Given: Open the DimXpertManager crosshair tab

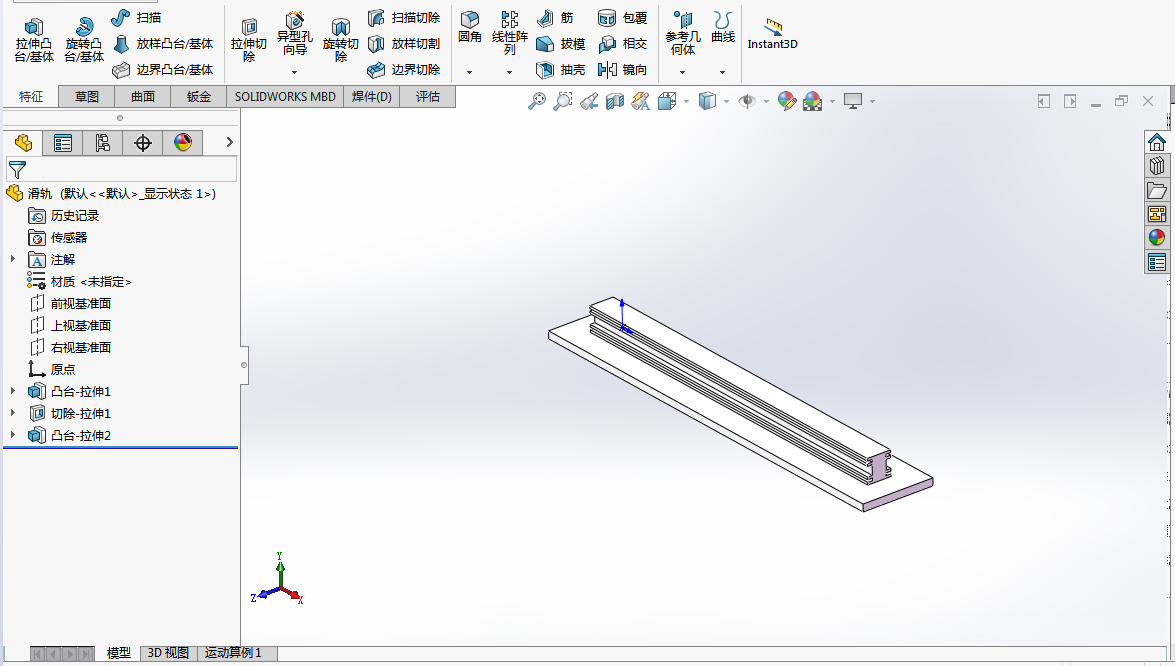Looking at the screenshot, I should 142,142.
